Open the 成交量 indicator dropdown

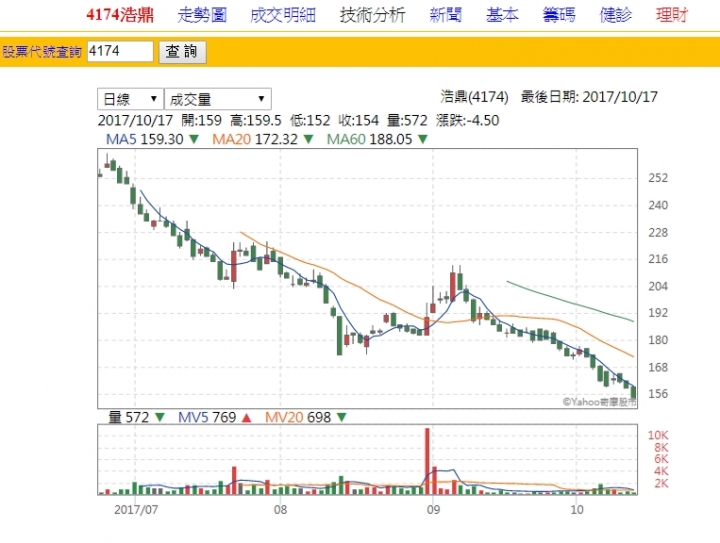[x=218, y=99]
